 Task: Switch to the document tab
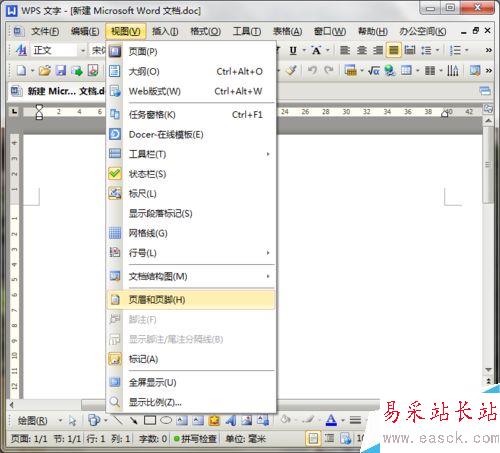(57, 91)
